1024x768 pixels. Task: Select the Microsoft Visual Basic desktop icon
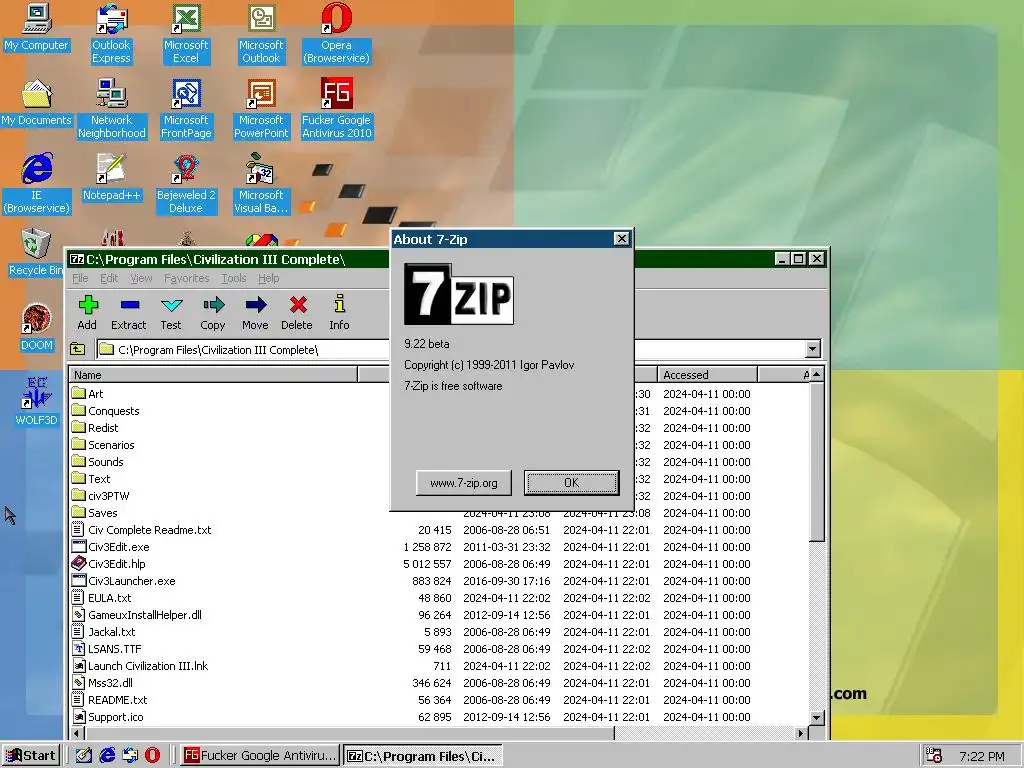(x=261, y=184)
